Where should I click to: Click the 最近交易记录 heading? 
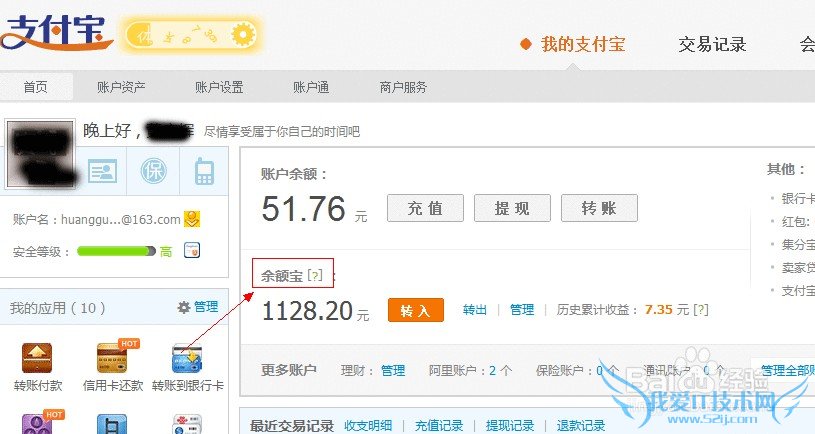click(292, 426)
